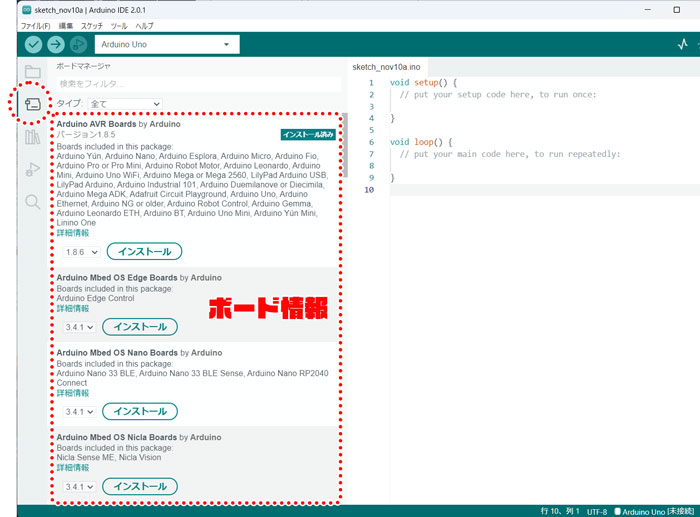Click the void setup() line in editor
The width and height of the screenshot is (700, 517).
pos(423,83)
